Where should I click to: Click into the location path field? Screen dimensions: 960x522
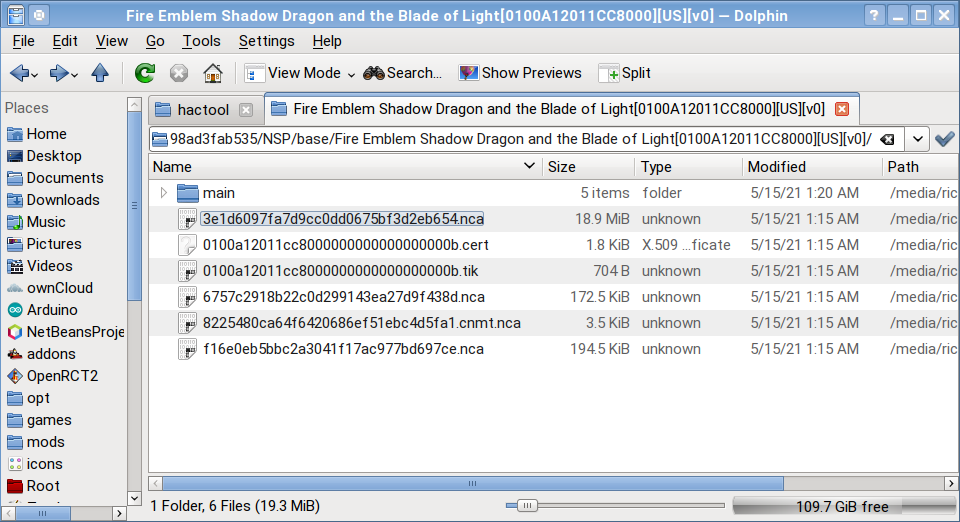tap(520, 139)
